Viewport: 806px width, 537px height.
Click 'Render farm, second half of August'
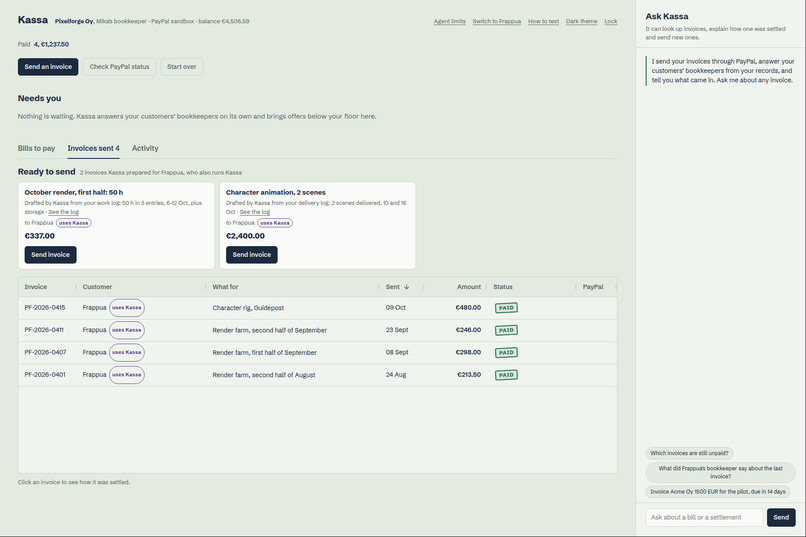click(264, 375)
